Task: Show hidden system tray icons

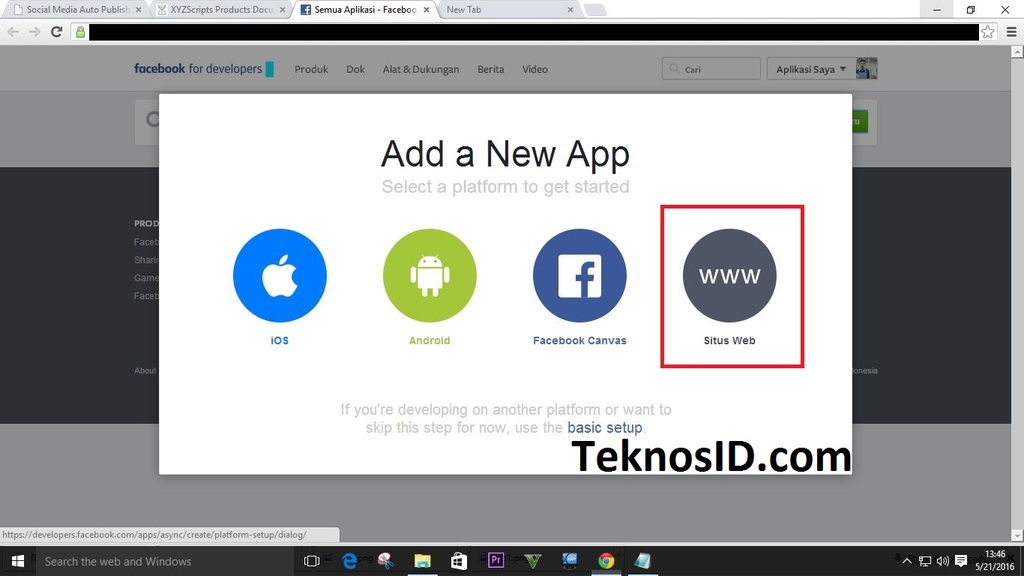Action: [x=906, y=561]
